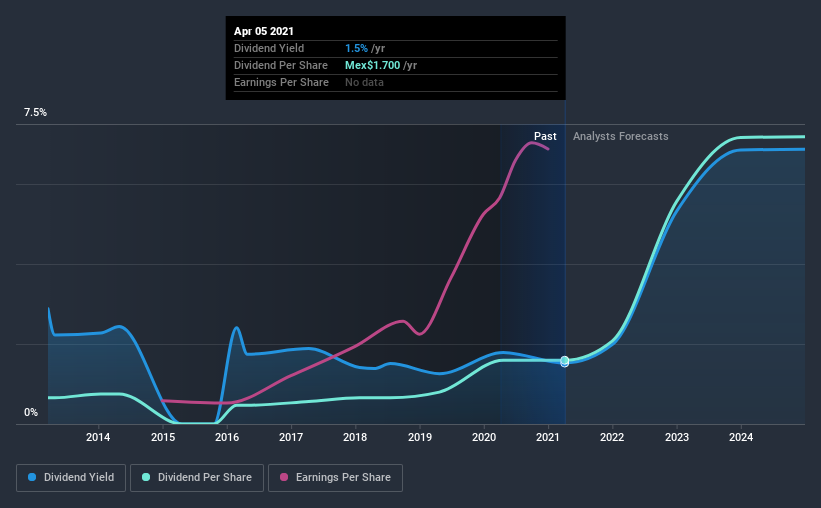Click the 0% y-axis label
The height and width of the screenshot is (508, 821).
tap(31, 412)
